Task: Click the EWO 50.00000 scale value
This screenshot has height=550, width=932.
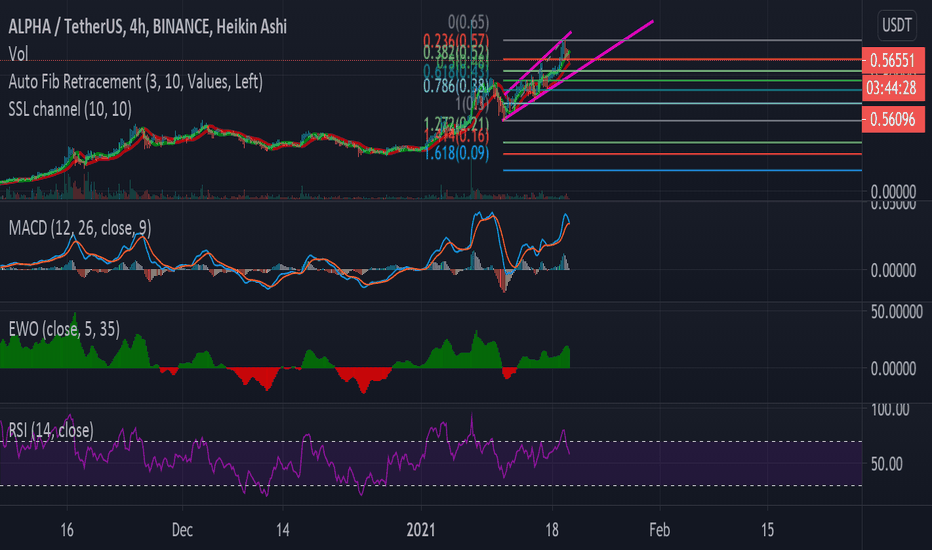Action: (x=896, y=312)
